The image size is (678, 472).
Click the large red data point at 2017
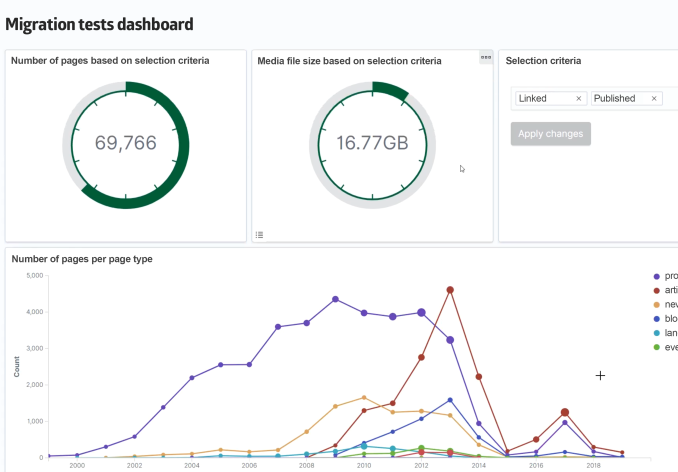565,413
